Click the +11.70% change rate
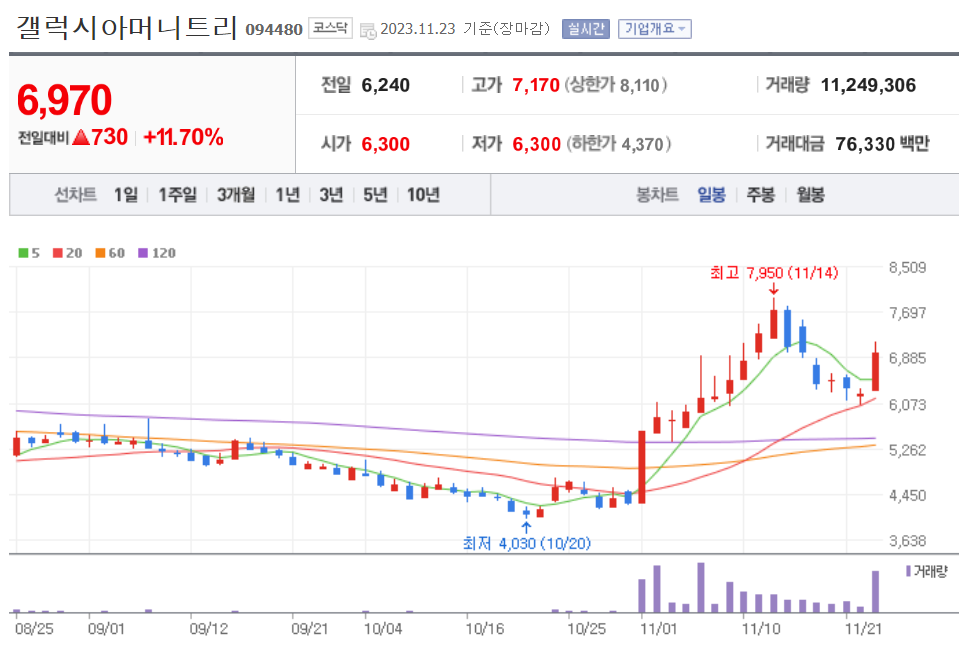The height and width of the screenshot is (650, 959). [x=183, y=137]
